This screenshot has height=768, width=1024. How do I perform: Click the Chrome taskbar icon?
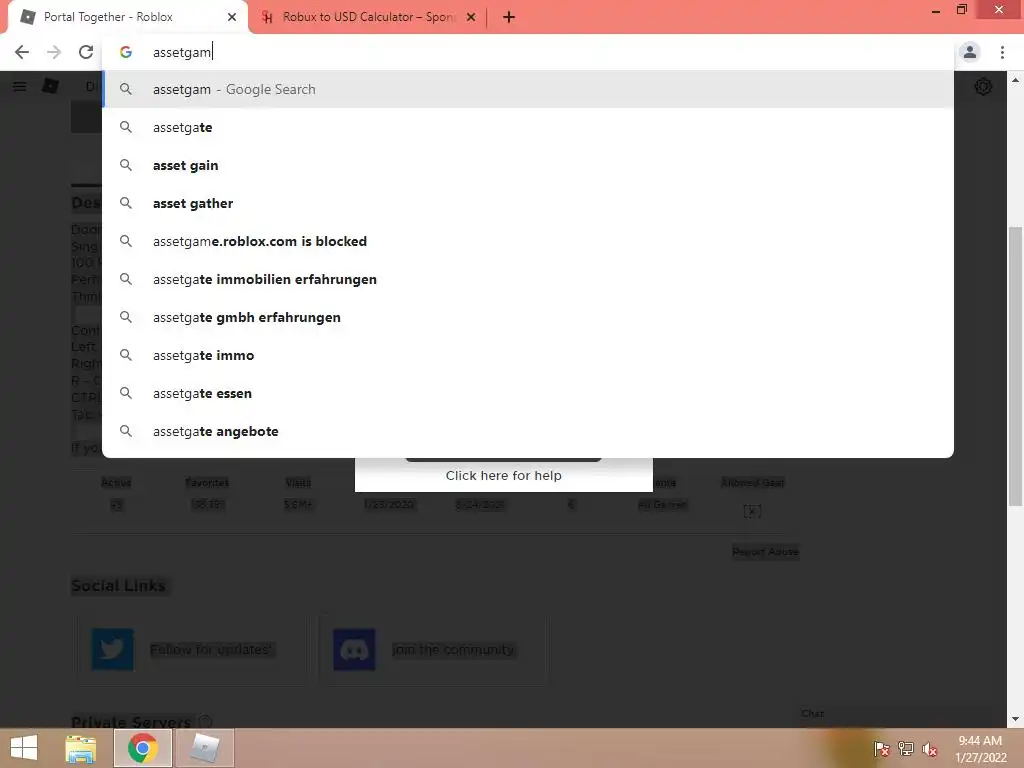pyautogui.click(x=143, y=748)
